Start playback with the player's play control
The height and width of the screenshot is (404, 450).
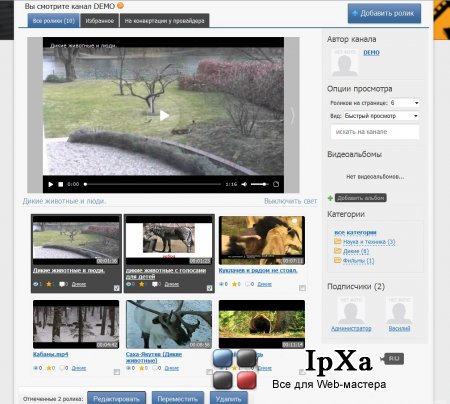coord(51,184)
